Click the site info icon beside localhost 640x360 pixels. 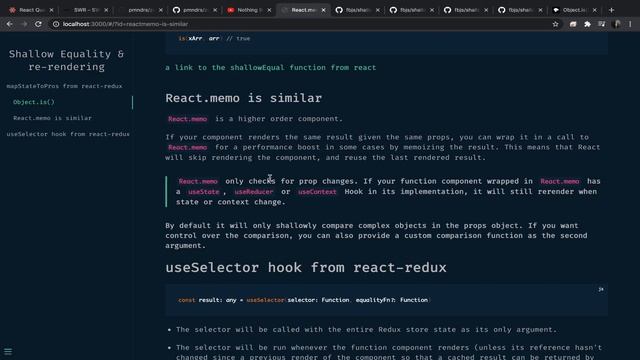(56, 24)
